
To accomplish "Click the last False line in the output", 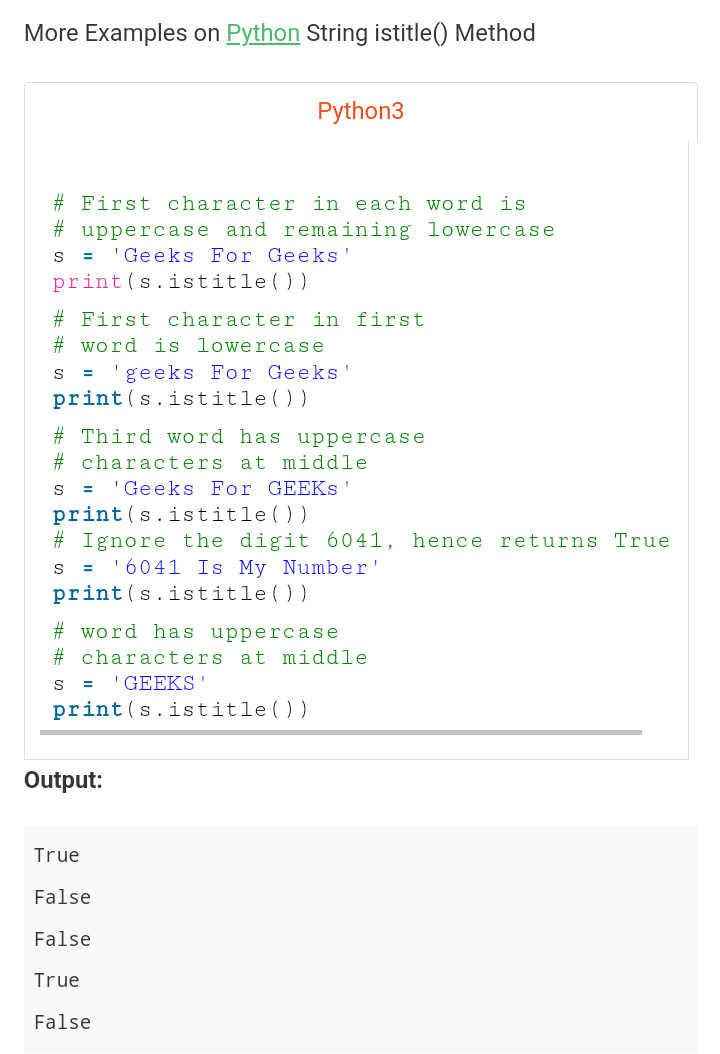I will (x=63, y=1022).
